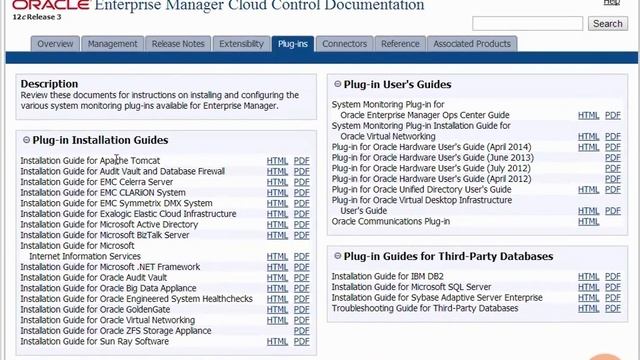Viewport: 640px width, 360px height.
Task: Open PDF for Virtual Desktop Infrastructure User's Guide
Action: click(613, 211)
